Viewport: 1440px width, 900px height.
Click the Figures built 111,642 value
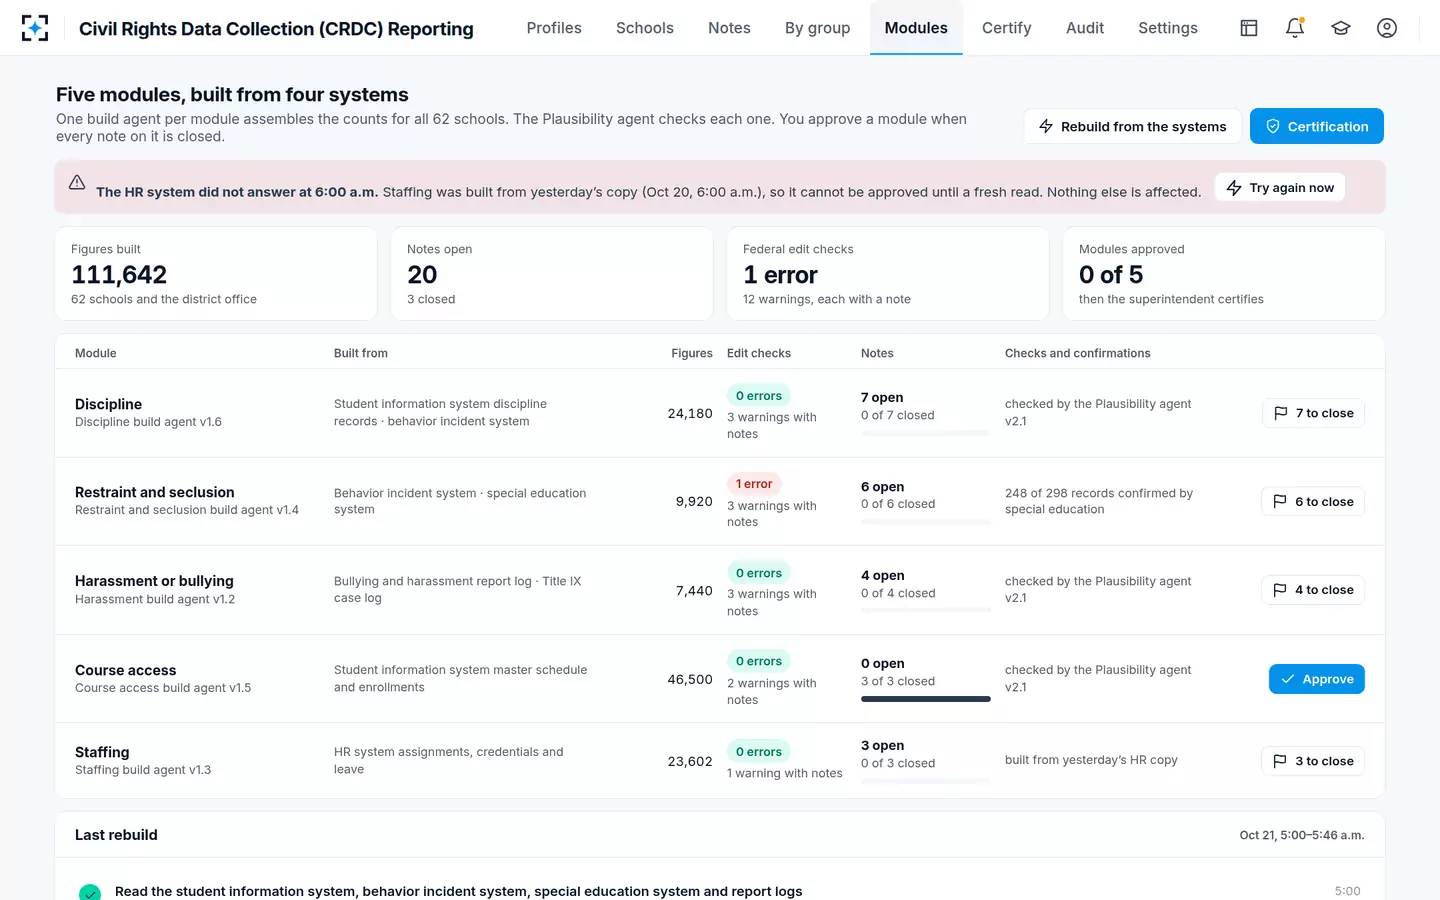[119, 275]
